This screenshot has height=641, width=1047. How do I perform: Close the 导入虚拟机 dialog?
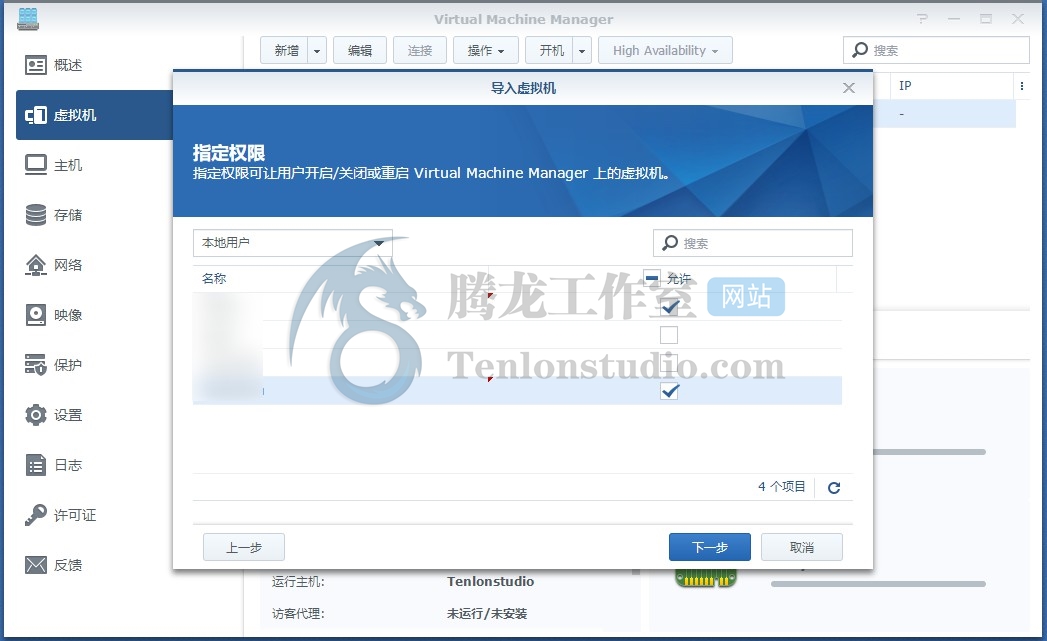tap(849, 88)
